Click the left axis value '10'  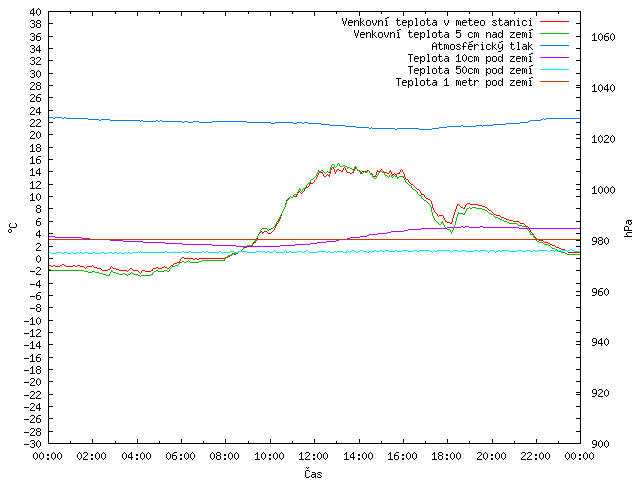[x=36, y=197]
